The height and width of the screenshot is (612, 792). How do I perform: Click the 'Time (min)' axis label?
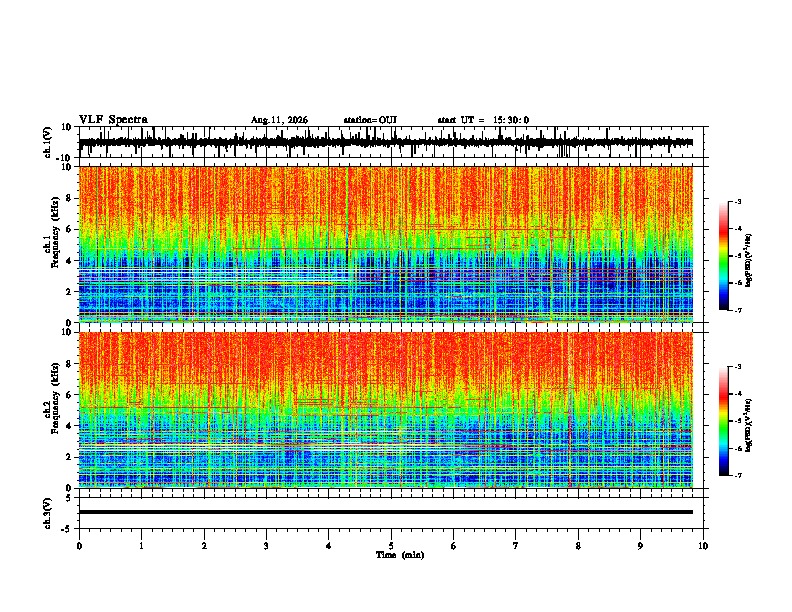(400, 555)
